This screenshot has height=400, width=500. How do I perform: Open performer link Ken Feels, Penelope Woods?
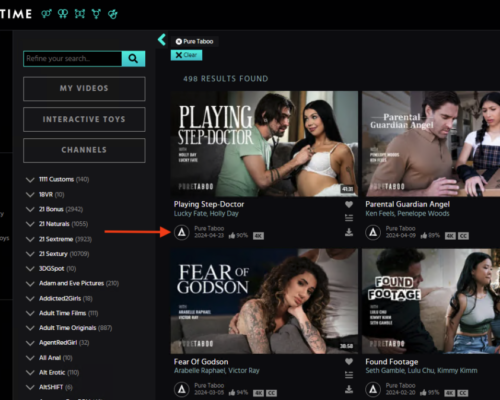[407, 214]
